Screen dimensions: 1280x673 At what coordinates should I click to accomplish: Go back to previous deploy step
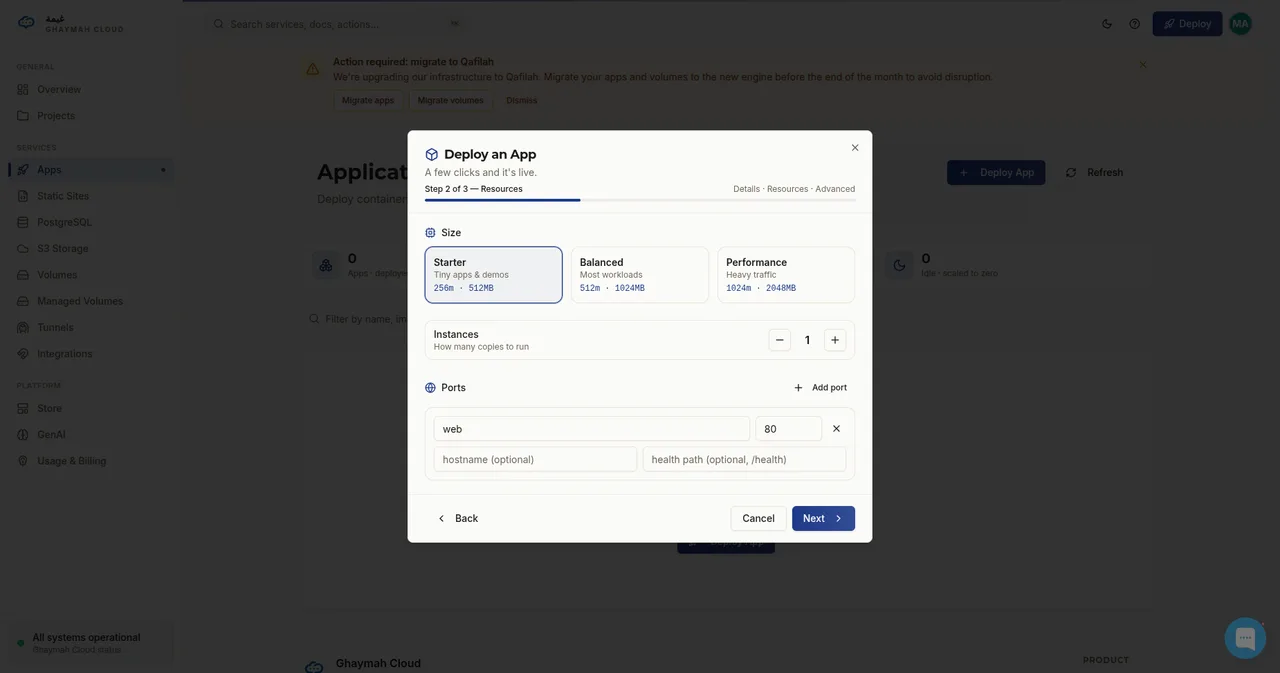point(457,518)
